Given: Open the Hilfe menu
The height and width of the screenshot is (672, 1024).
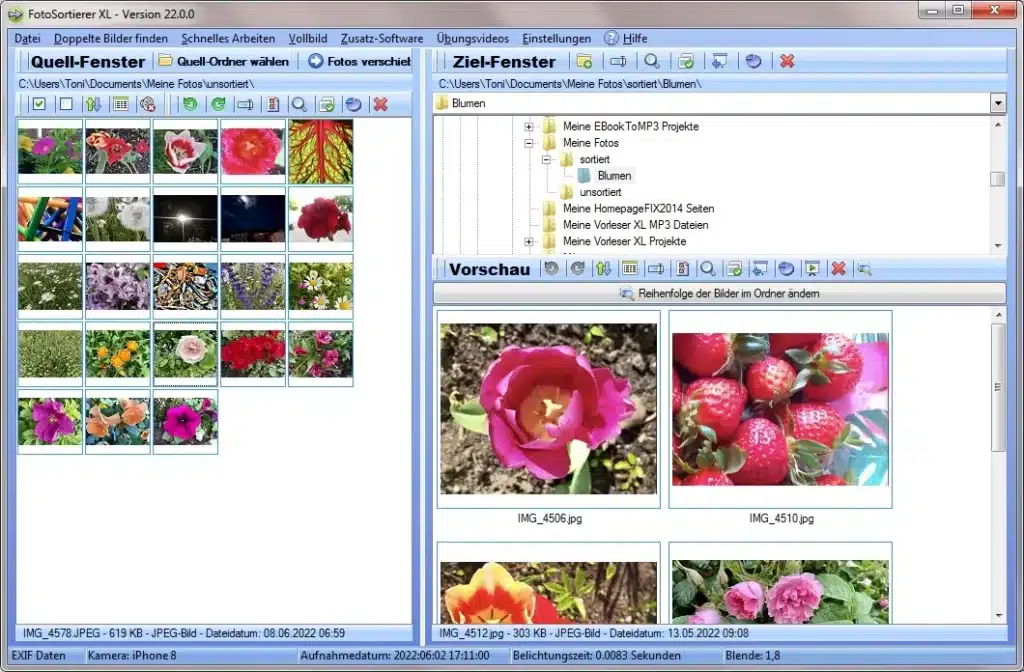Looking at the screenshot, I should pyautogui.click(x=626, y=39).
